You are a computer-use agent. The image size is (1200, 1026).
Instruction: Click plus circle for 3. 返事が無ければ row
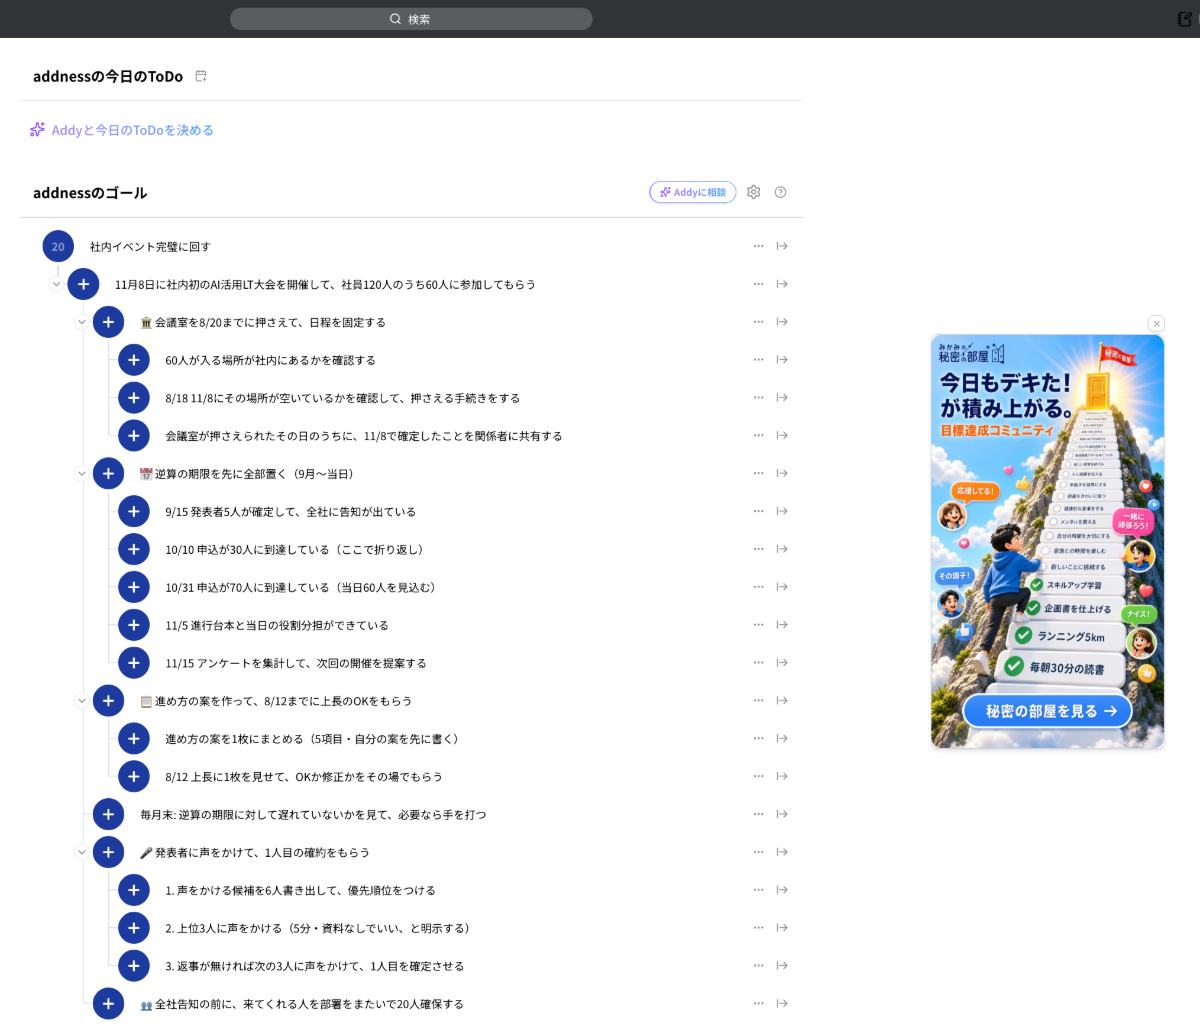(x=133, y=966)
